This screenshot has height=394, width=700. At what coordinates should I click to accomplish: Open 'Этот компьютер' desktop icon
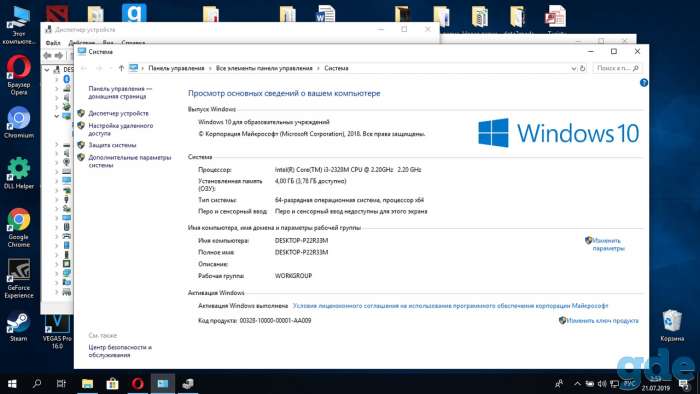(x=19, y=26)
